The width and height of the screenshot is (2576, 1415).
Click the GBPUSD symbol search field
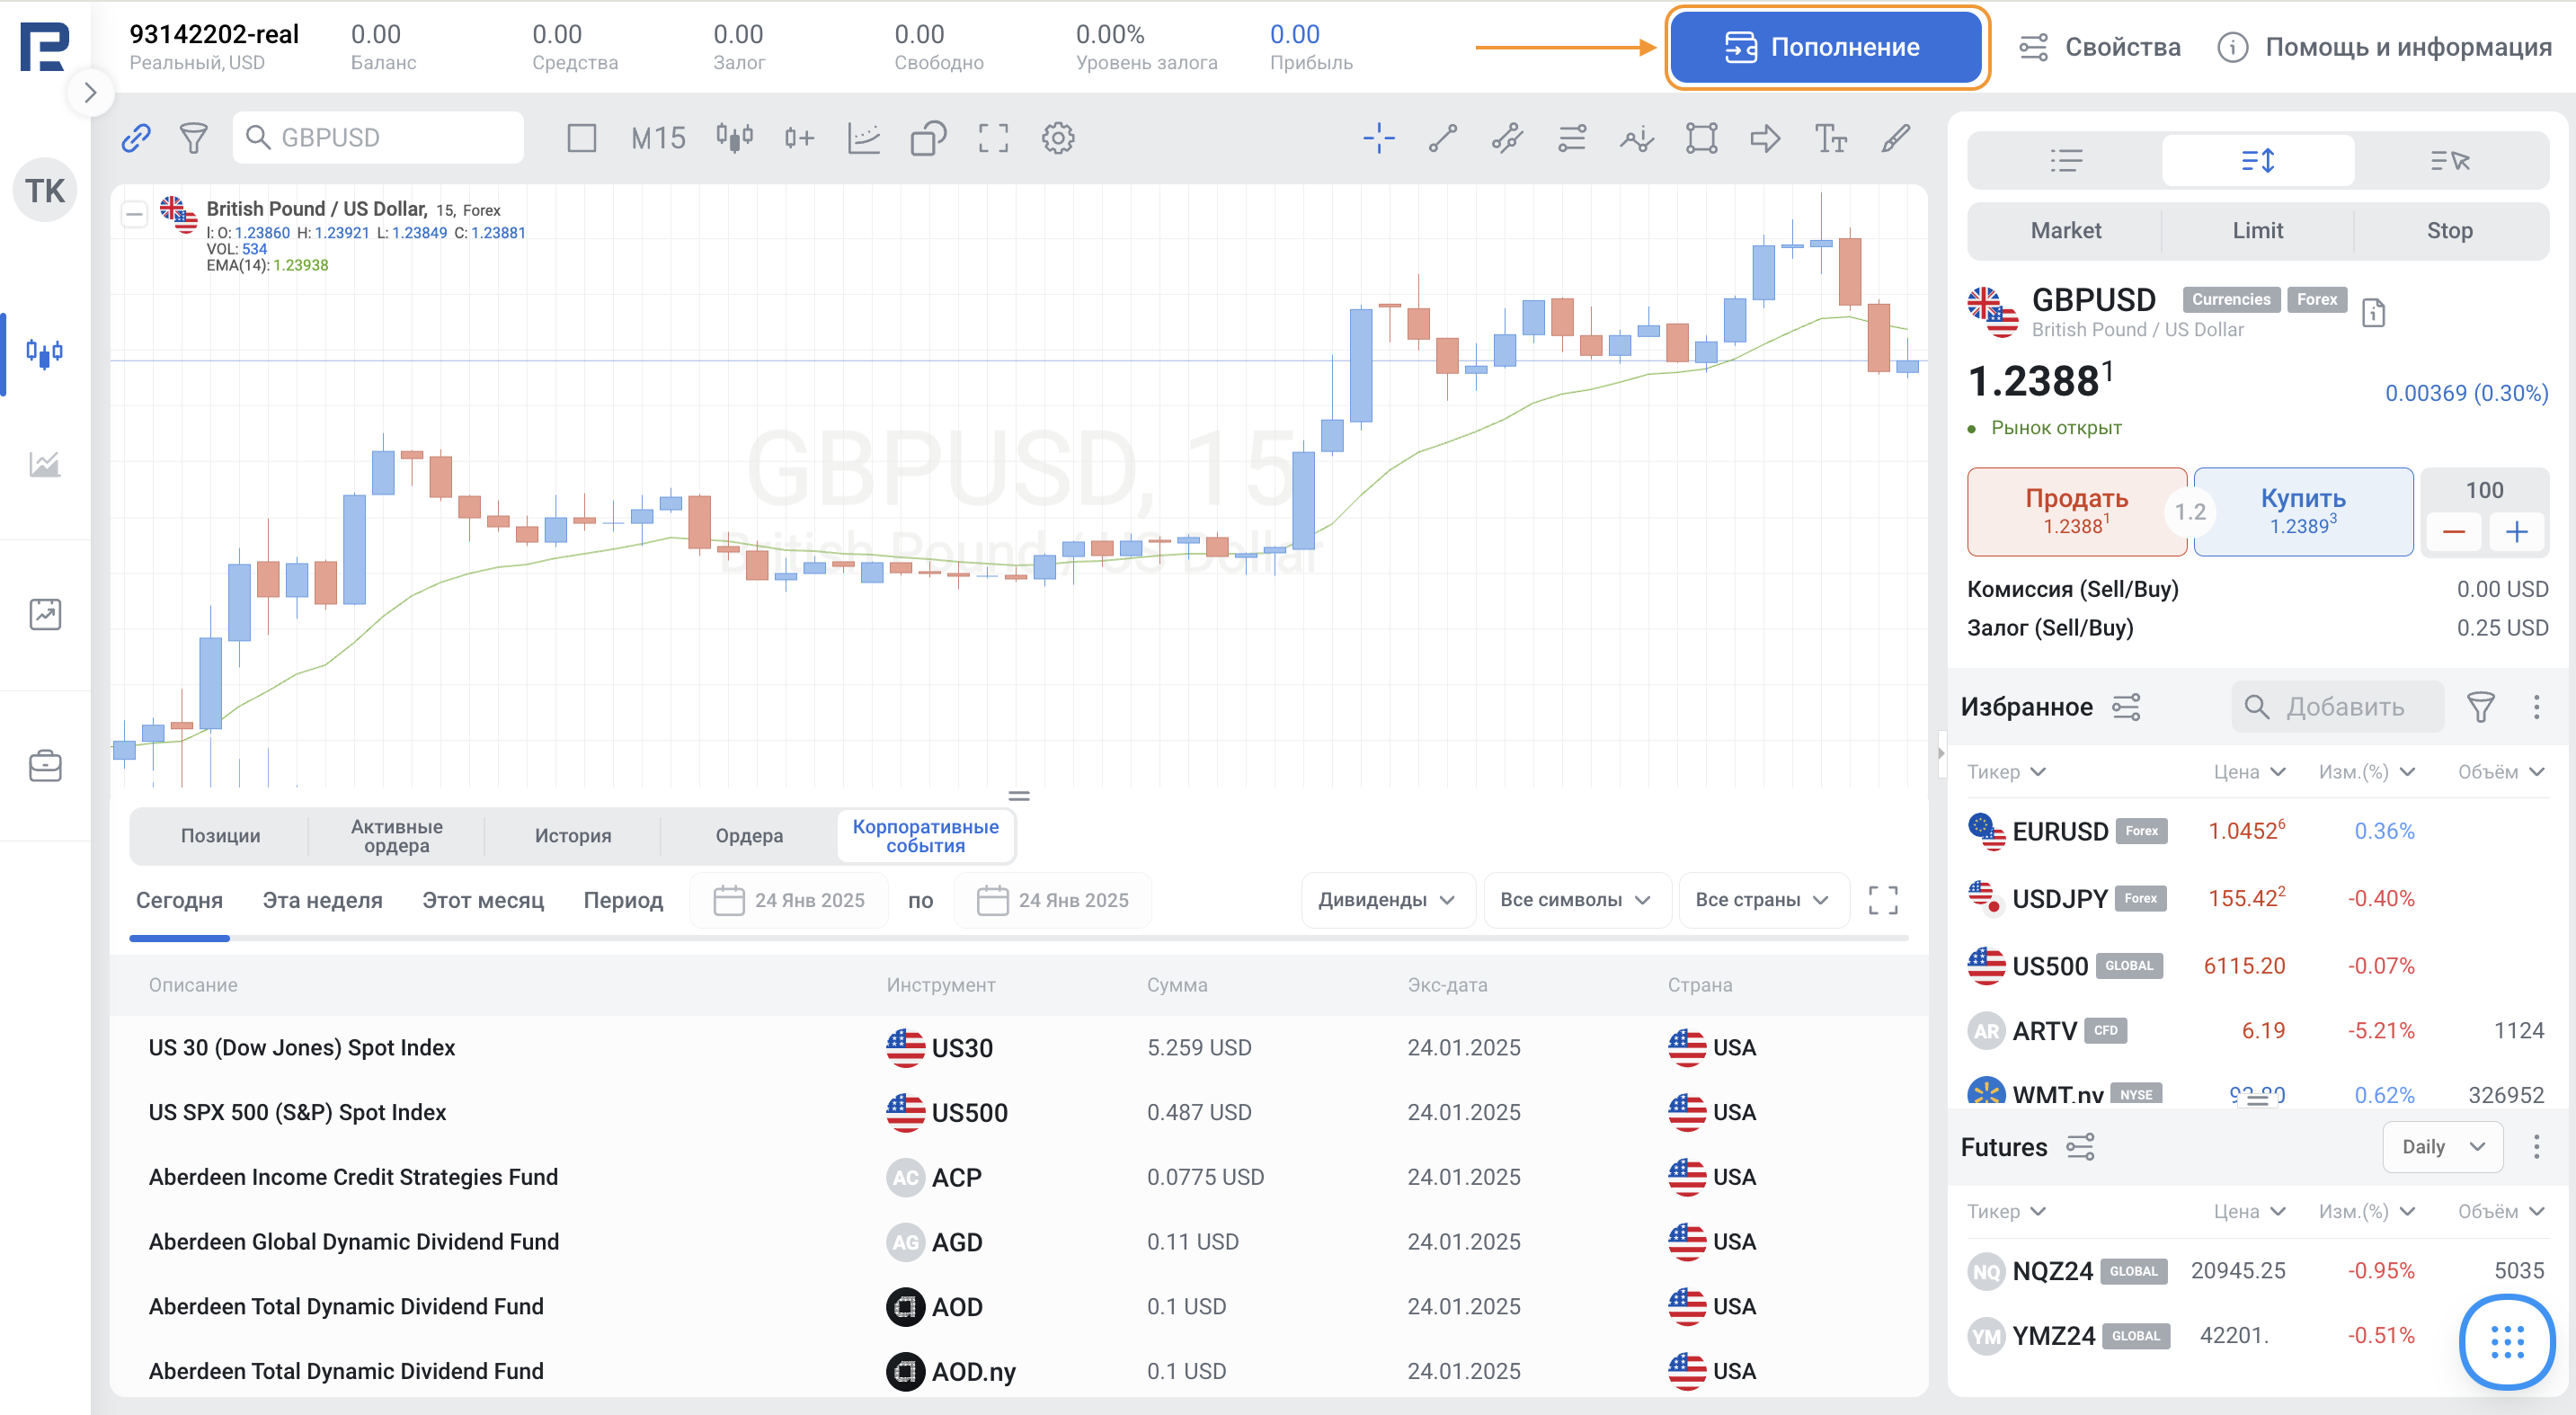click(x=390, y=138)
